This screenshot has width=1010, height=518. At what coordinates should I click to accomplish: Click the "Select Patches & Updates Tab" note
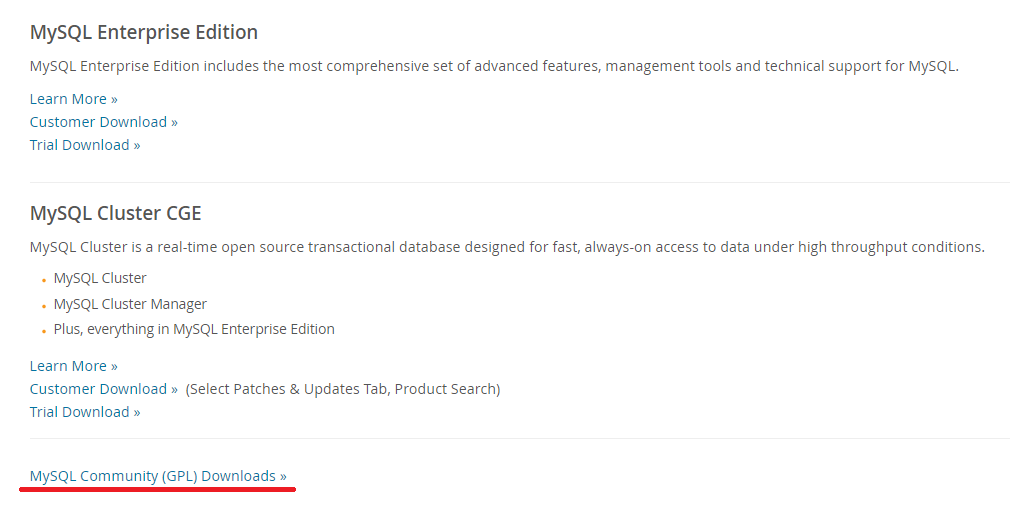pos(343,389)
